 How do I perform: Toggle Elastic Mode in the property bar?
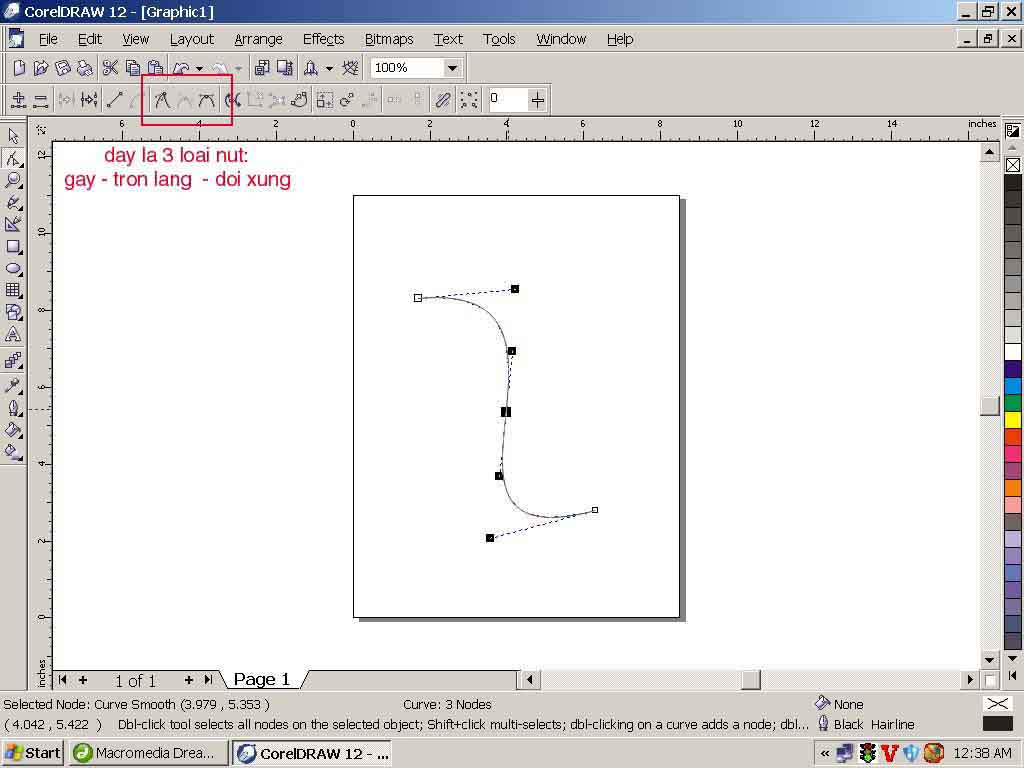coord(443,100)
